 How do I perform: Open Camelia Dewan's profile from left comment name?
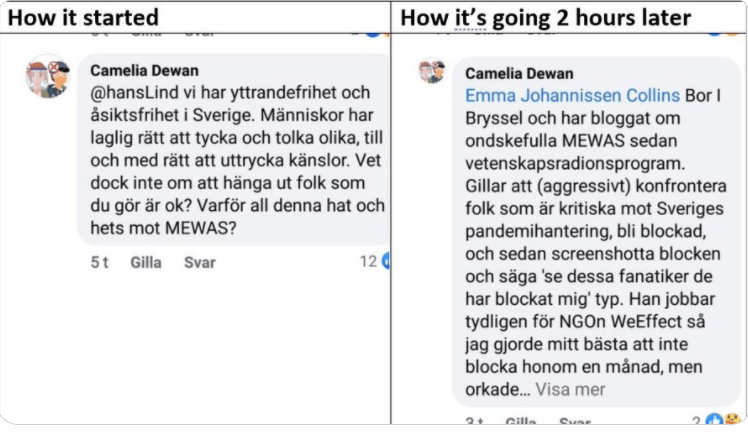coord(144,71)
